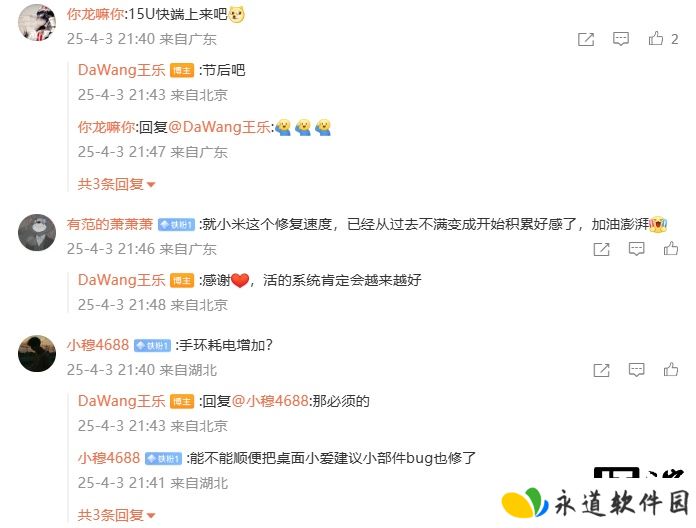
Task: Open DaWang王乐's profile from 节后吧 reply
Action: tap(121, 70)
